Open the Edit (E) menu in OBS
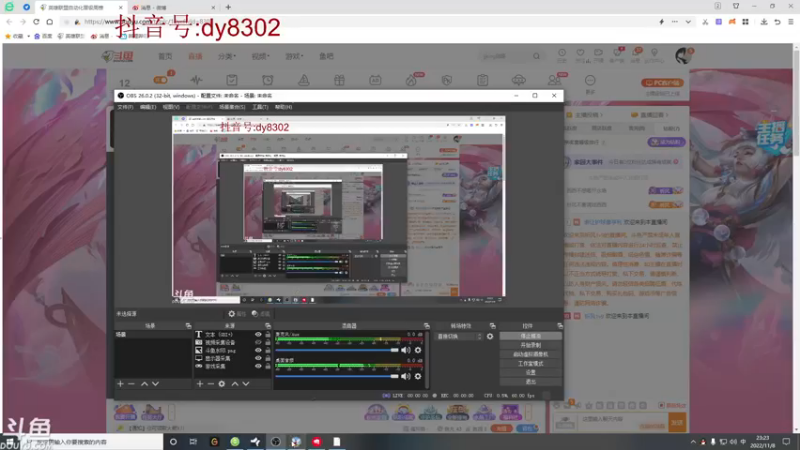800x450 pixels. (x=148, y=107)
